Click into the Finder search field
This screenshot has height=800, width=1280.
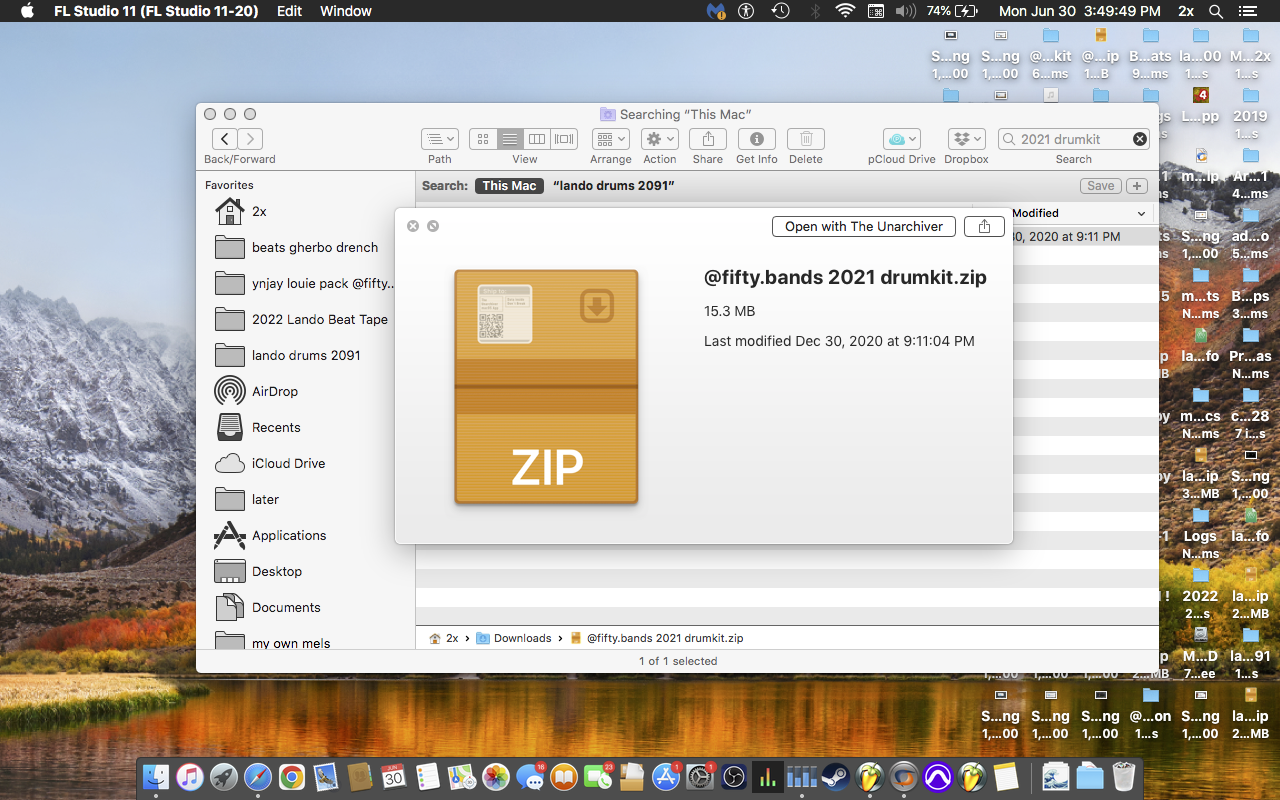pyautogui.click(x=1073, y=139)
